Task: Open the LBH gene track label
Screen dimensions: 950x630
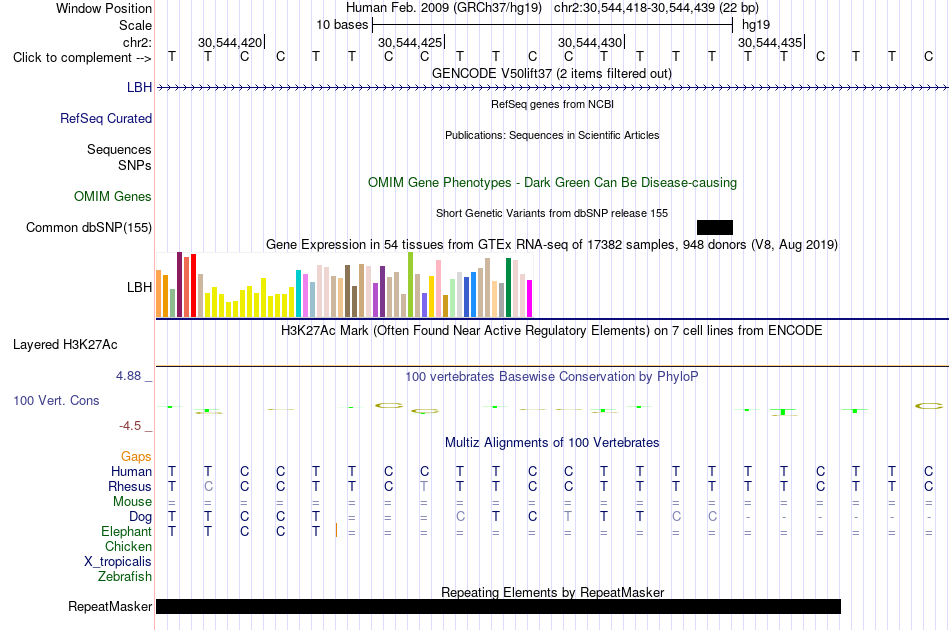Action: 139,87
